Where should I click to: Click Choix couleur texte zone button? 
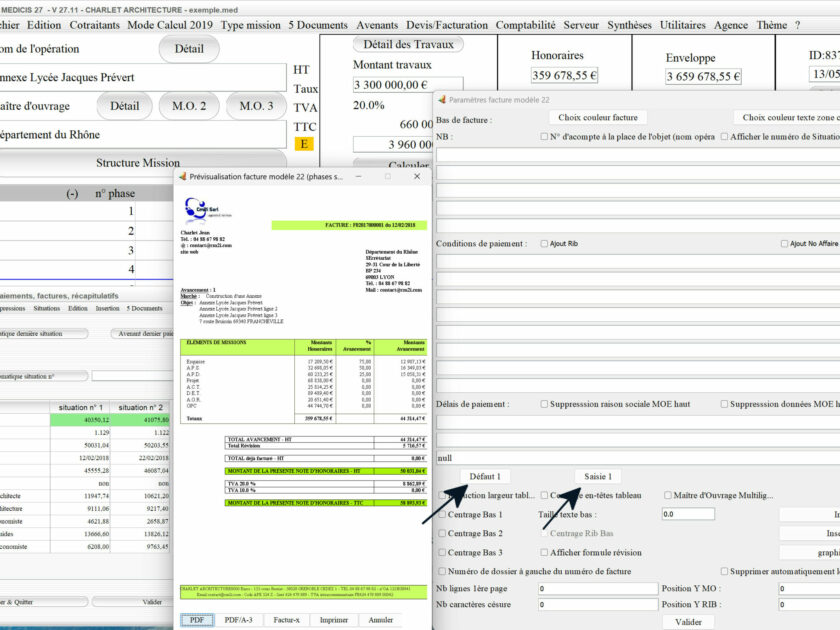coord(788,117)
